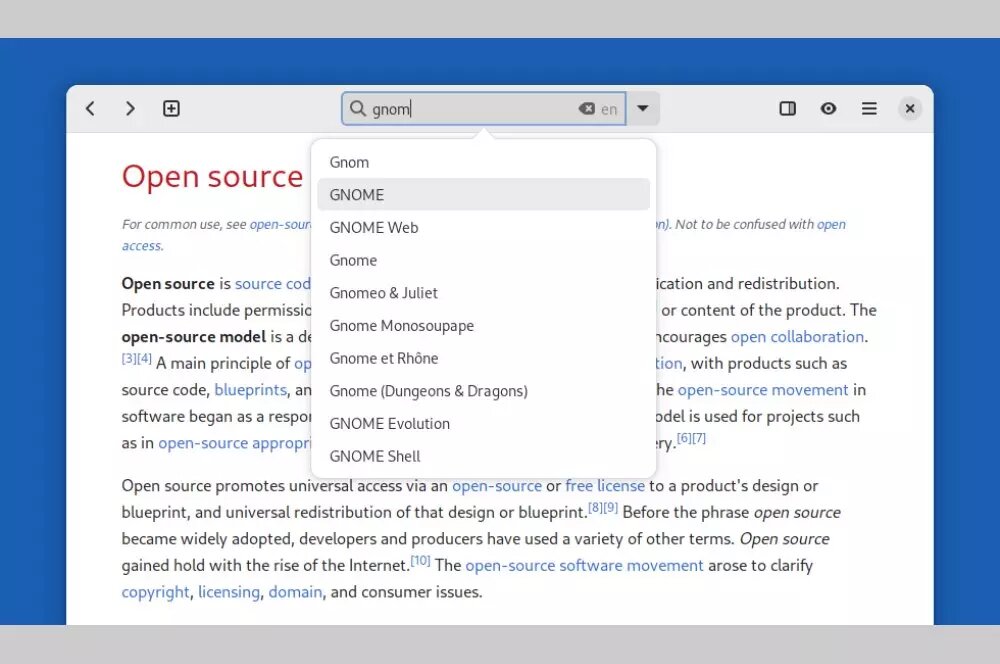Open the 'open access' link

click(x=142, y=246)
